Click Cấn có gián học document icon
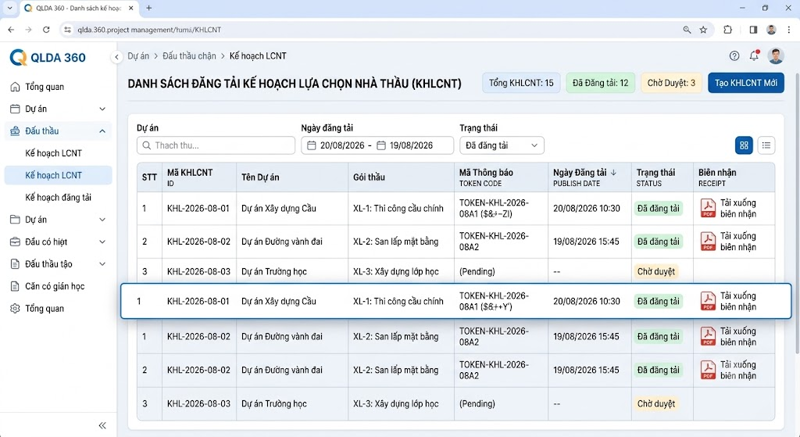This screenshot has height=437, width=800. point(15,286)
